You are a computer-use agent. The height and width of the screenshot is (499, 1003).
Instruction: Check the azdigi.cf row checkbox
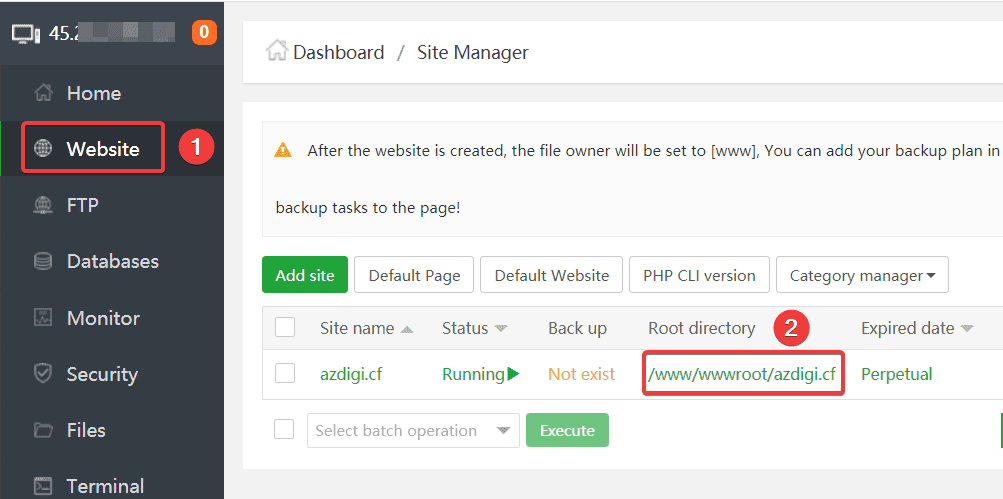tap(285, 374)
